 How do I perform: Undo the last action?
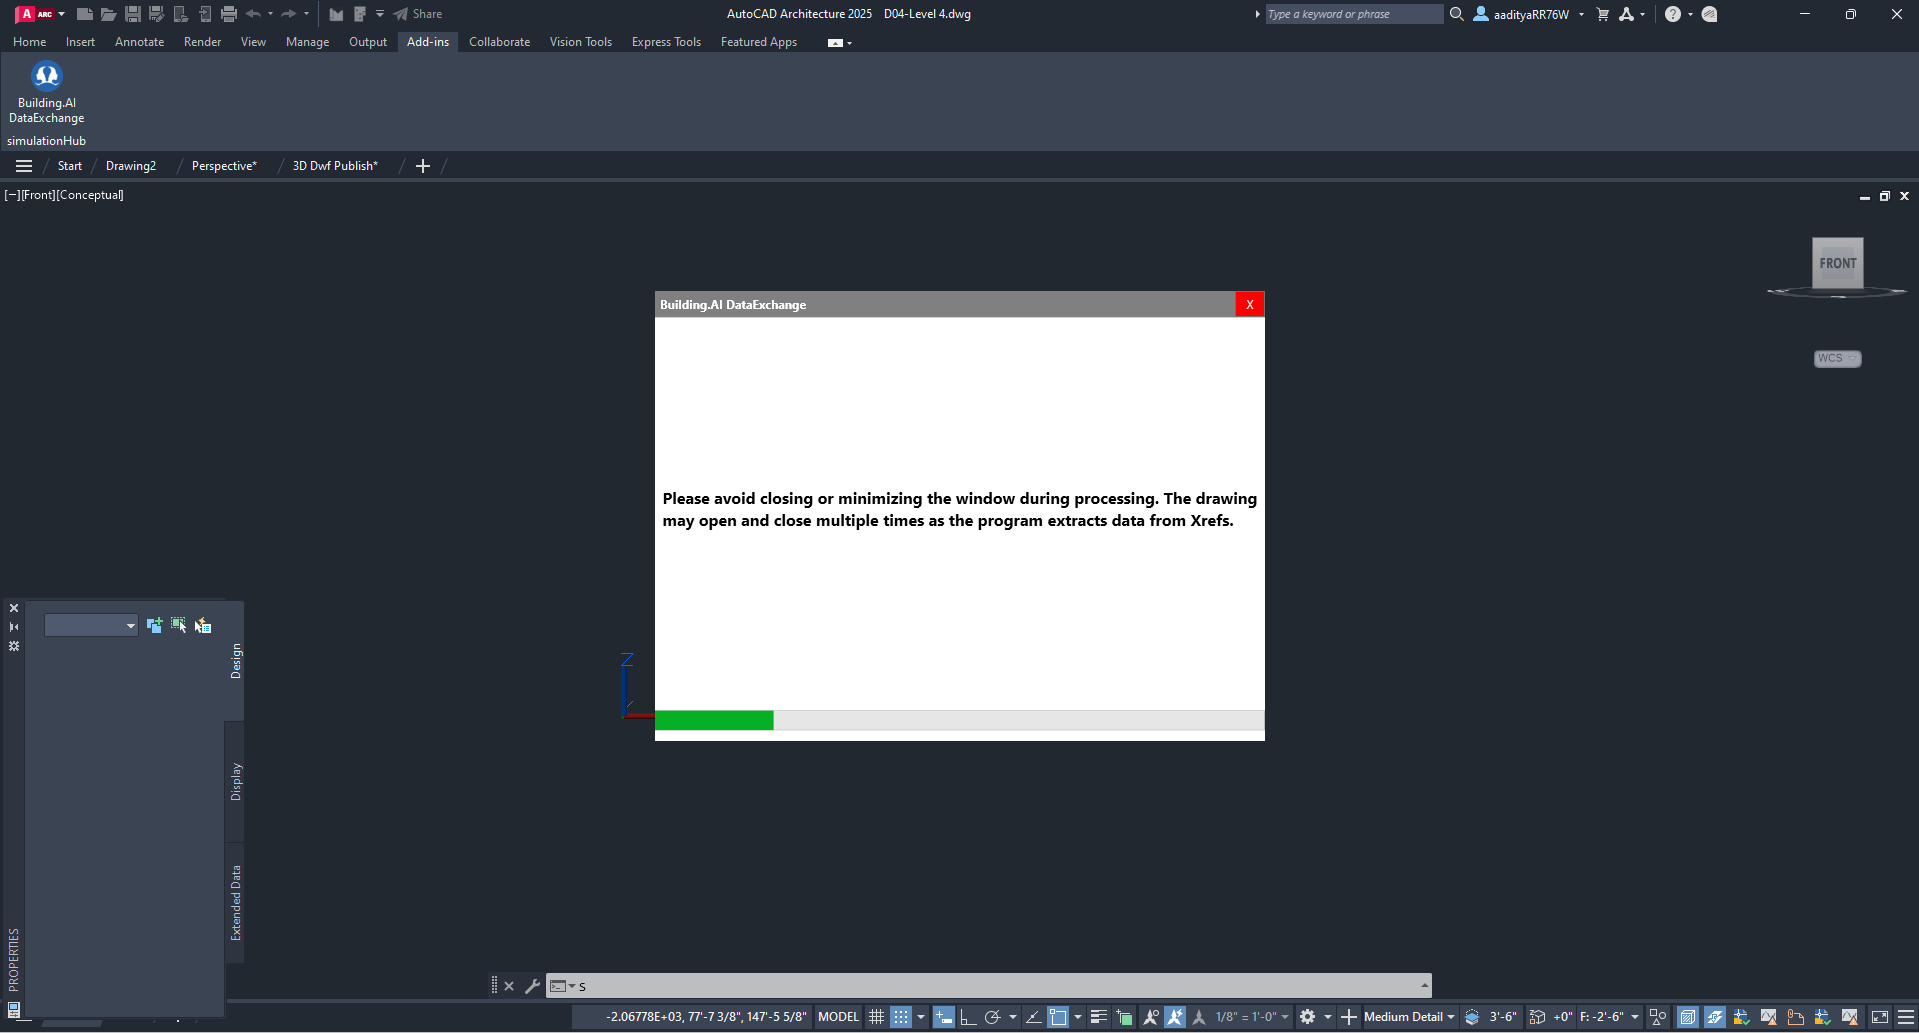tap(253, 14)
